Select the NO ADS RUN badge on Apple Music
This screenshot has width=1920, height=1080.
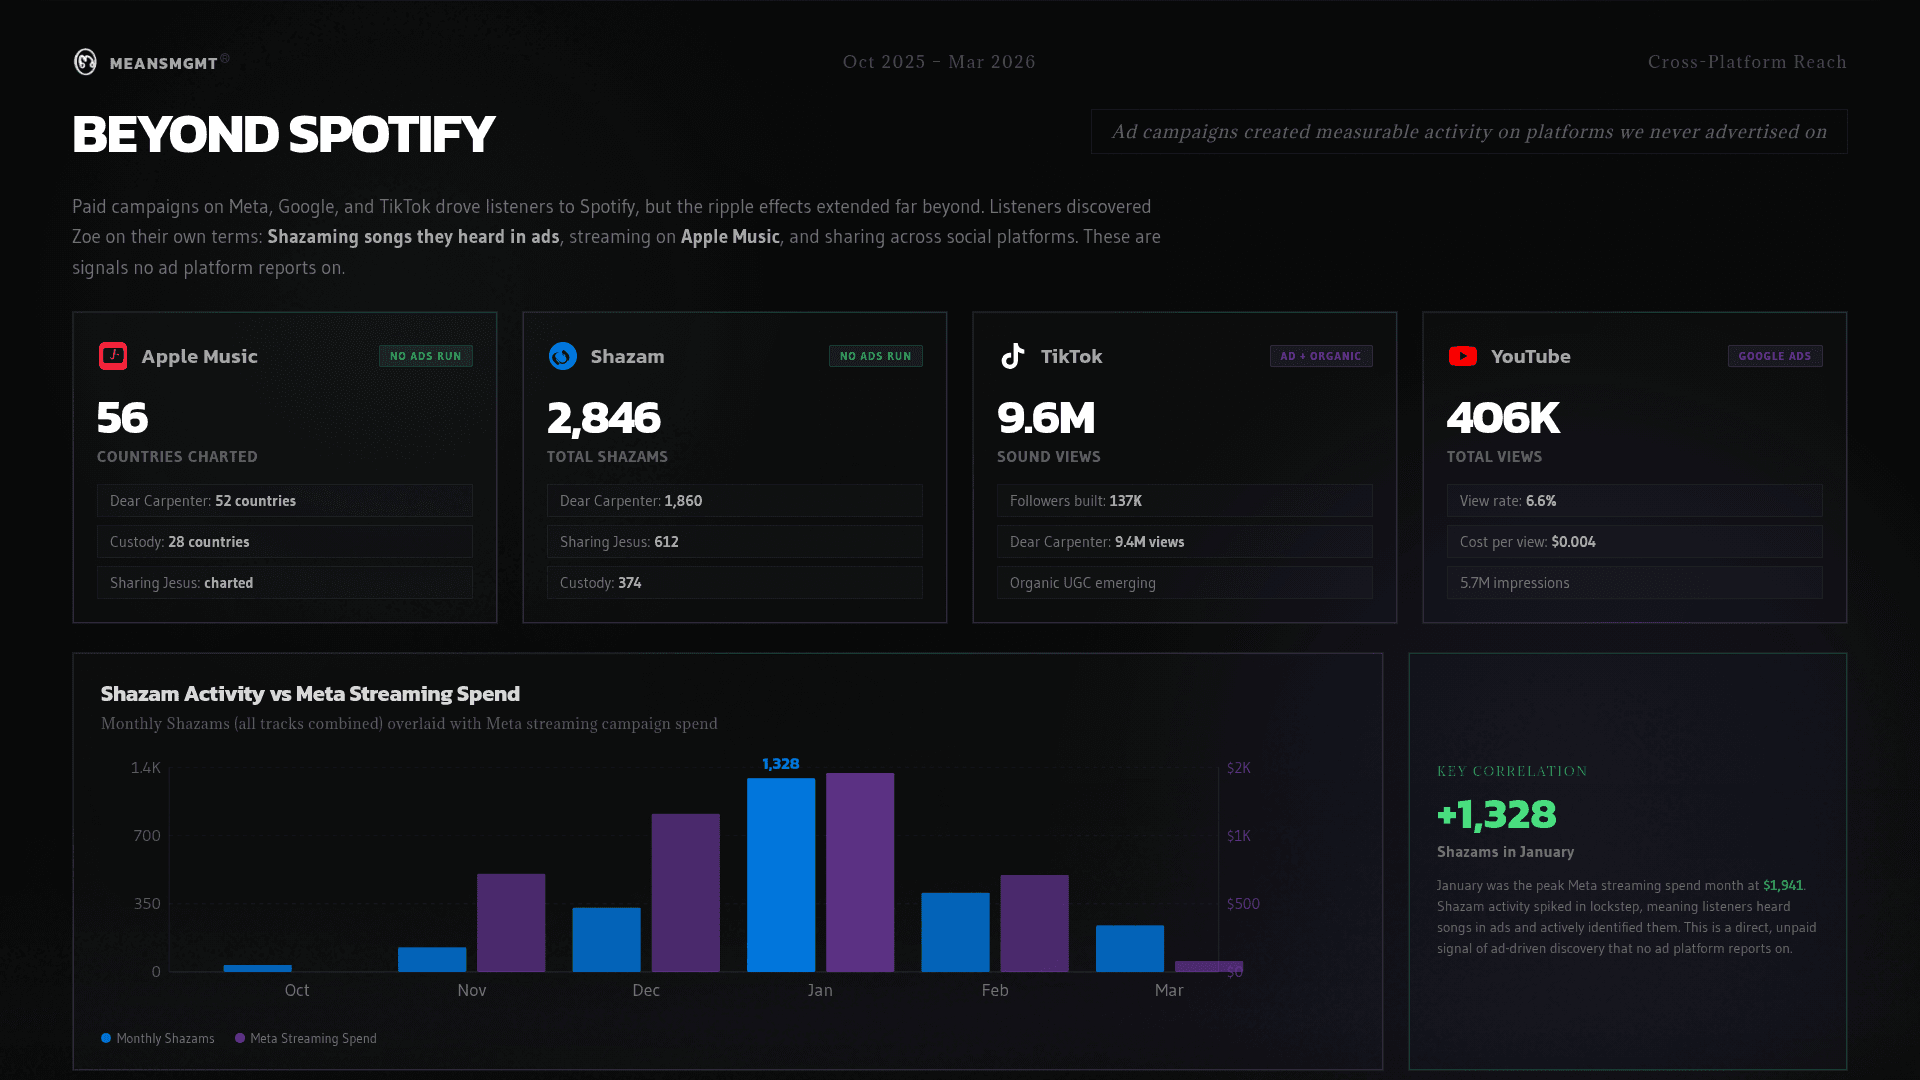[x=426, y=356]
